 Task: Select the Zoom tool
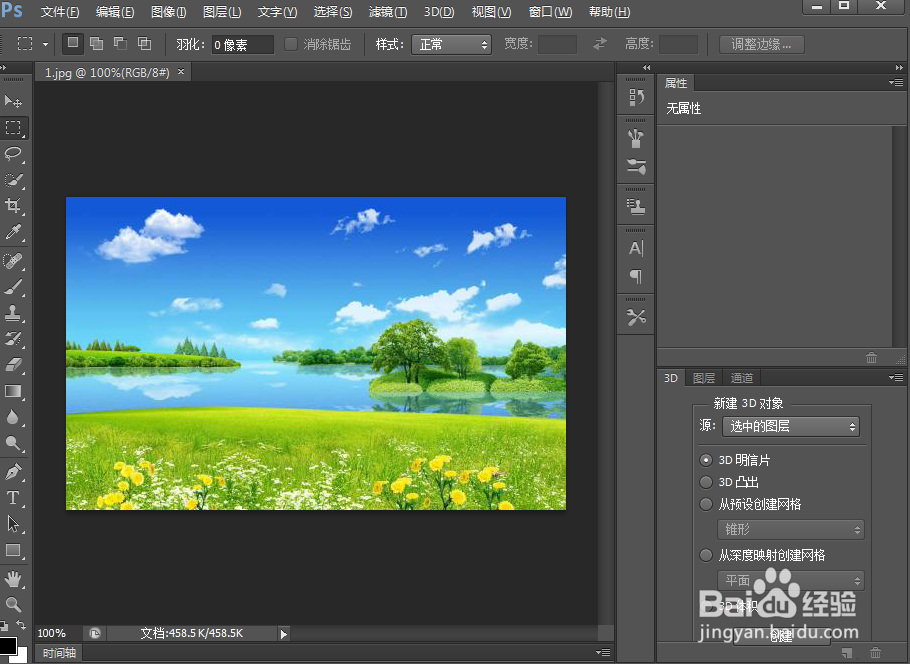[x=13, y=604]
